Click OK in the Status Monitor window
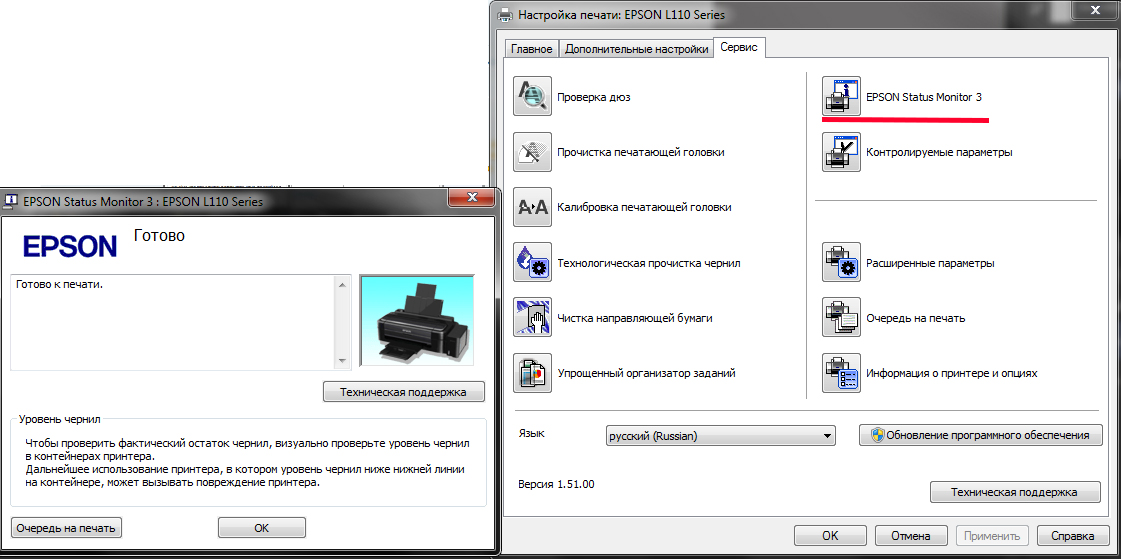The height and width of the screenshot is (559, 1121). (262, 528)
